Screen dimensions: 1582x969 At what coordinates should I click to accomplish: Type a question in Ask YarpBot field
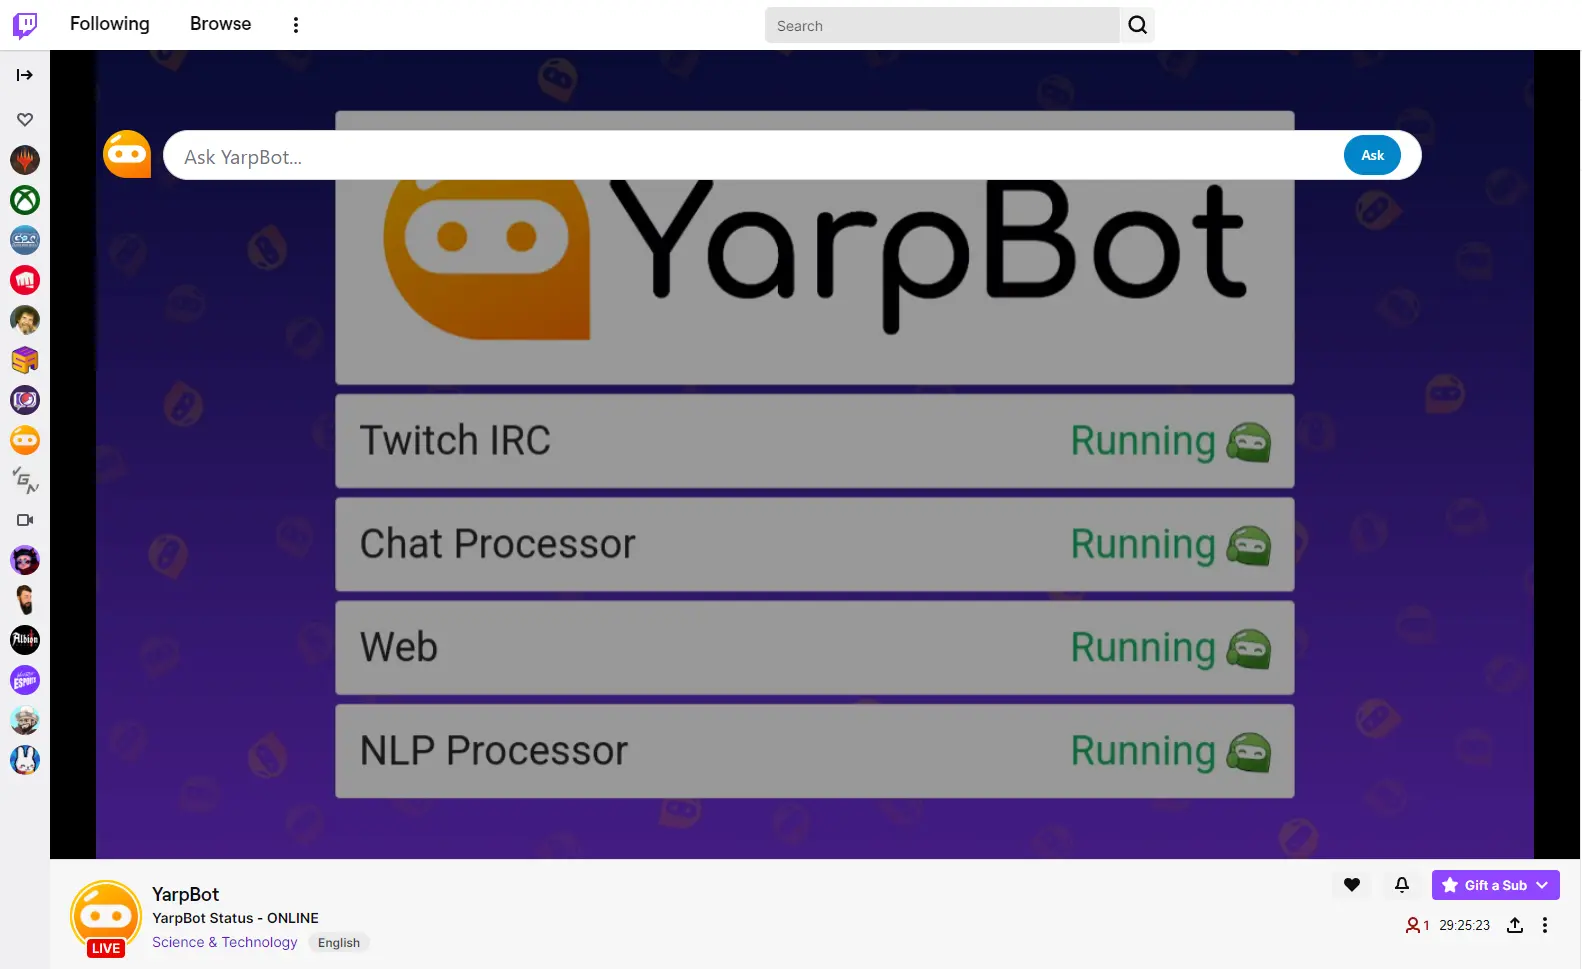pos(750,156)
